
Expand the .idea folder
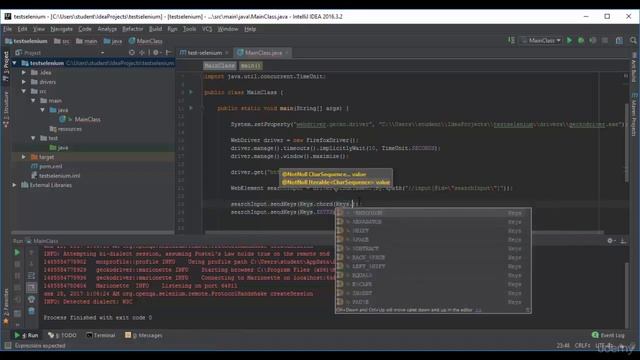tap(24, 72)
